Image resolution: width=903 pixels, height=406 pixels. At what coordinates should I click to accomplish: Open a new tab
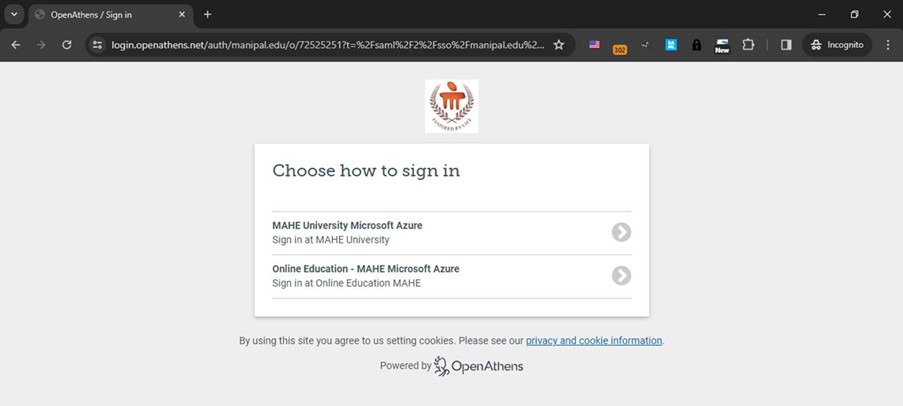207,15
